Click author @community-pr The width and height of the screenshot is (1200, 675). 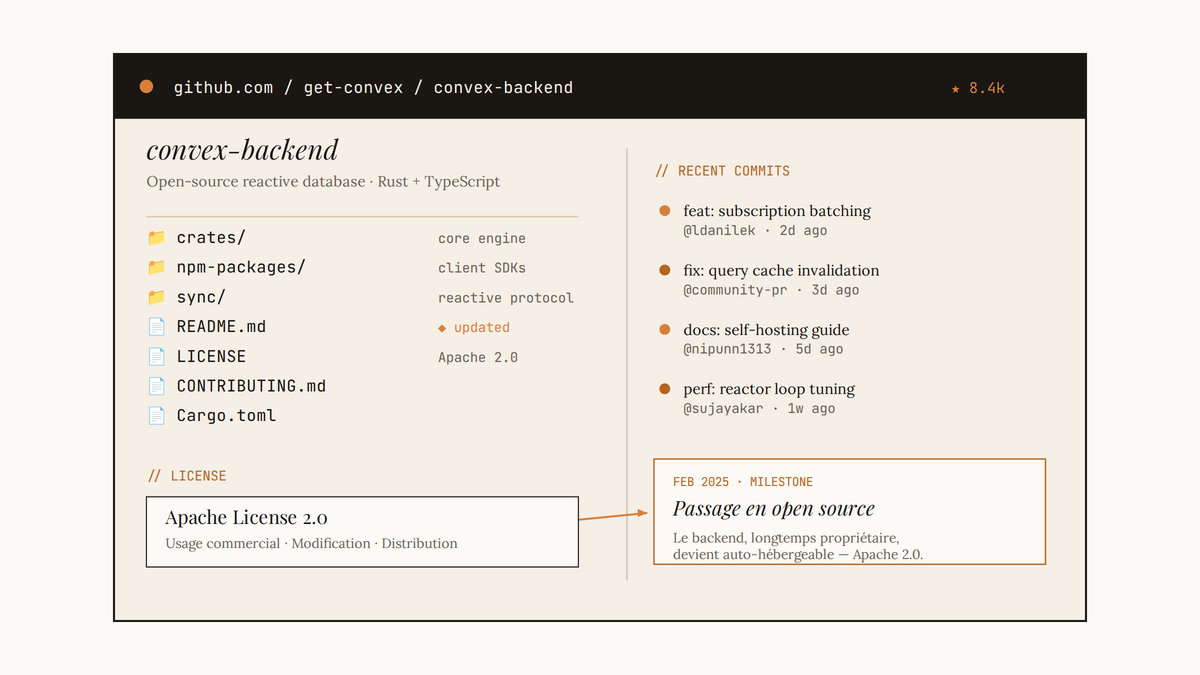tap(735, 290)
